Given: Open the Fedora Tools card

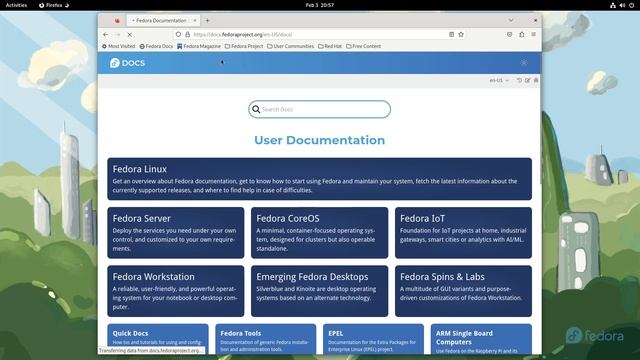Looking at the screenshot, I should tap(266, 339).
